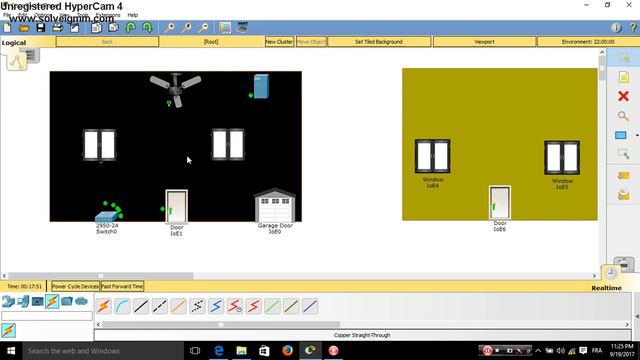Create a new Packet Tracer file
Image resolution: width=640 pixels, height=360 pixels.
pyautogui.click(x=7, y=28)
